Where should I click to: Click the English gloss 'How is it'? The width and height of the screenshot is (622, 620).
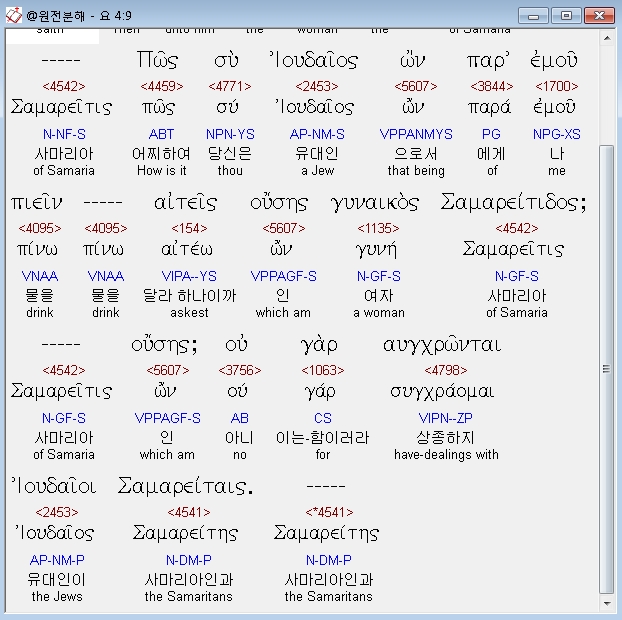coord(161,171)
